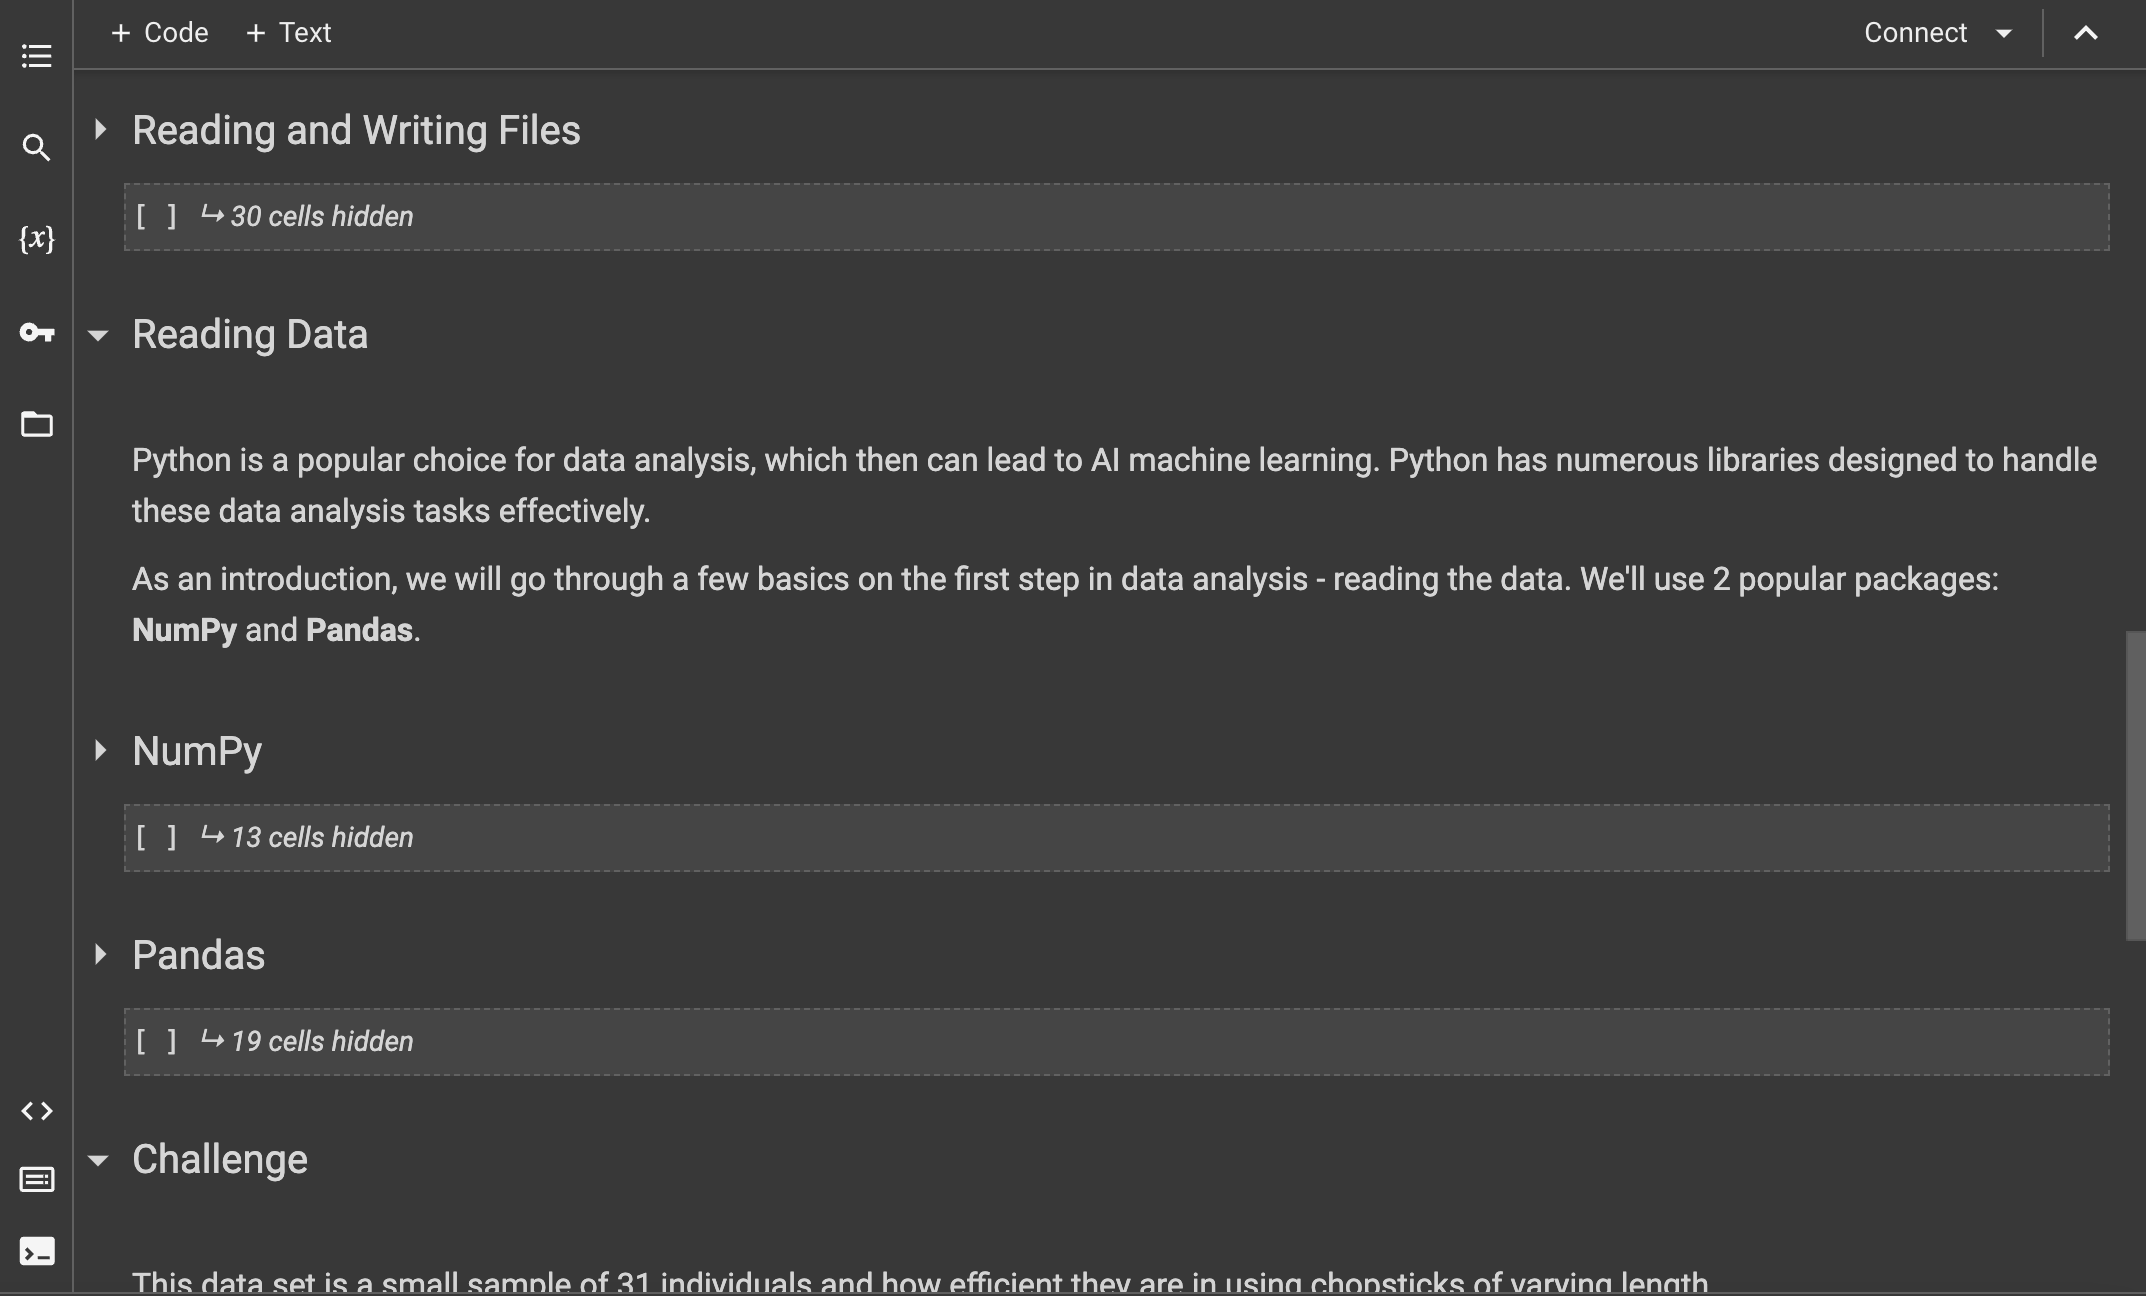Open the Find and replace search icon
Screen dimensions: 2146x1296
point(36,148)
